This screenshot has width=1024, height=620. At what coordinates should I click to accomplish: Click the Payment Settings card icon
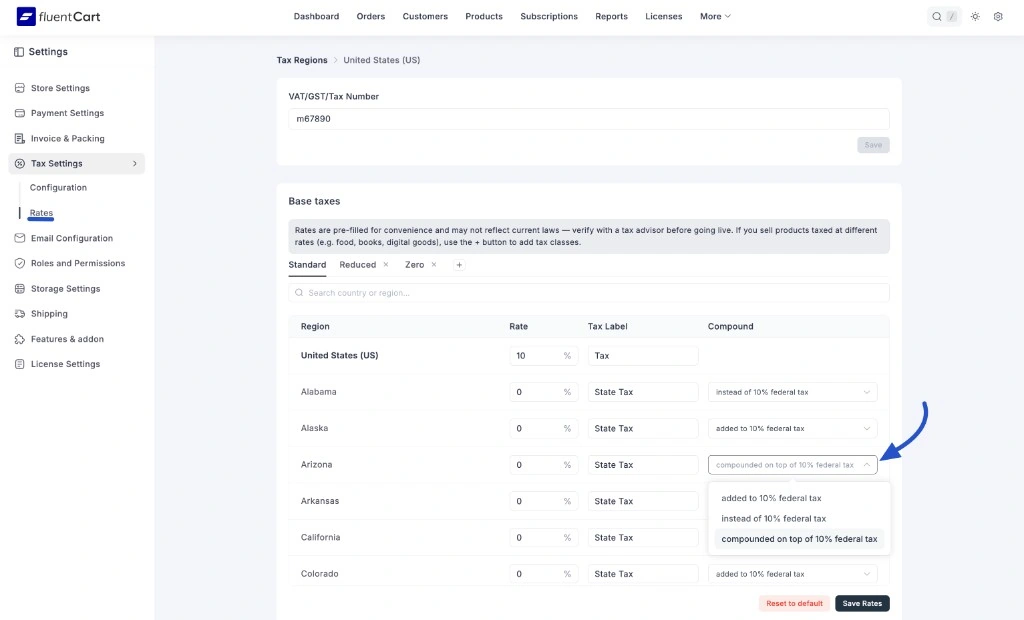click(20, 113)
